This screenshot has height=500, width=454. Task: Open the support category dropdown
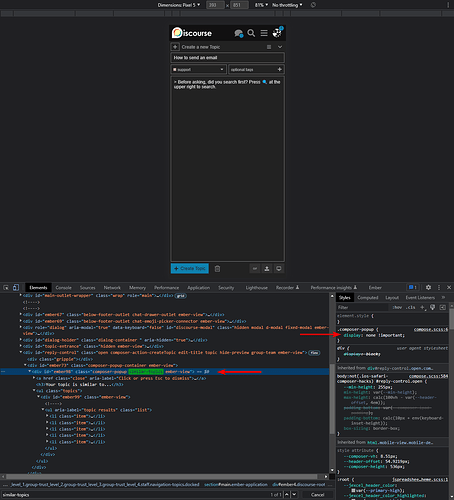[x=199, y=69]
